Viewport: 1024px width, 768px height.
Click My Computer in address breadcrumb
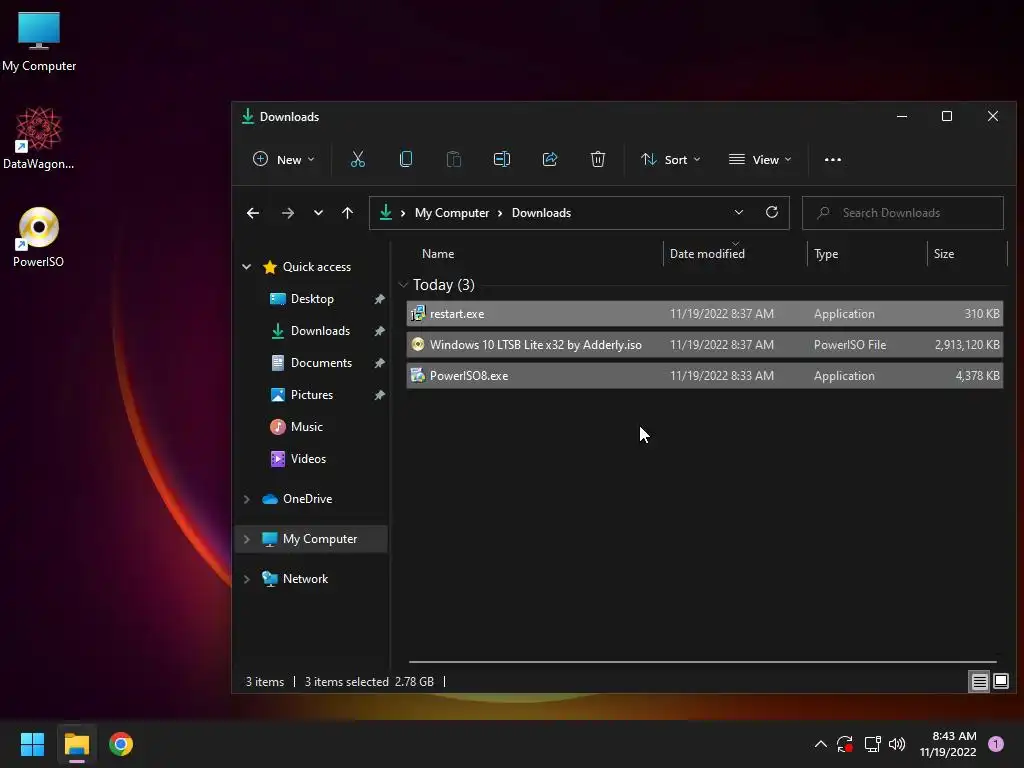(x=451, y=213)
